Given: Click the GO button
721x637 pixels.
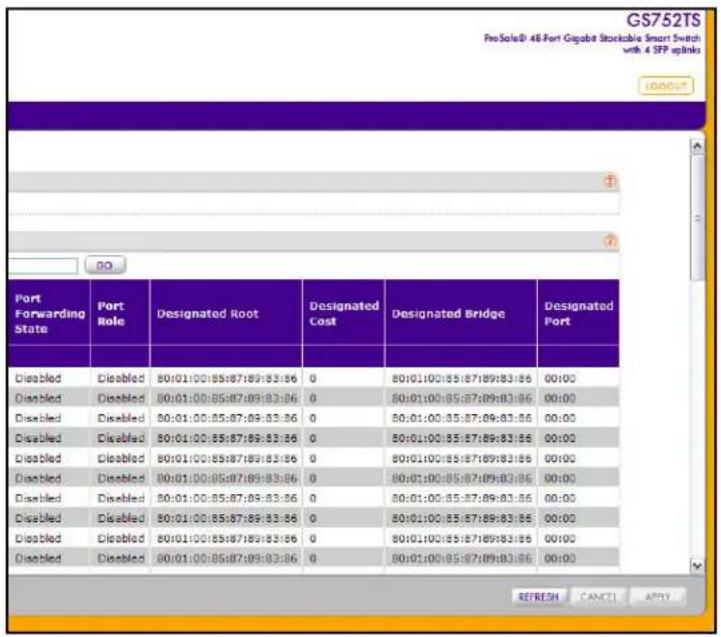Looking at the screenshot, I should [x=105, y=265].
